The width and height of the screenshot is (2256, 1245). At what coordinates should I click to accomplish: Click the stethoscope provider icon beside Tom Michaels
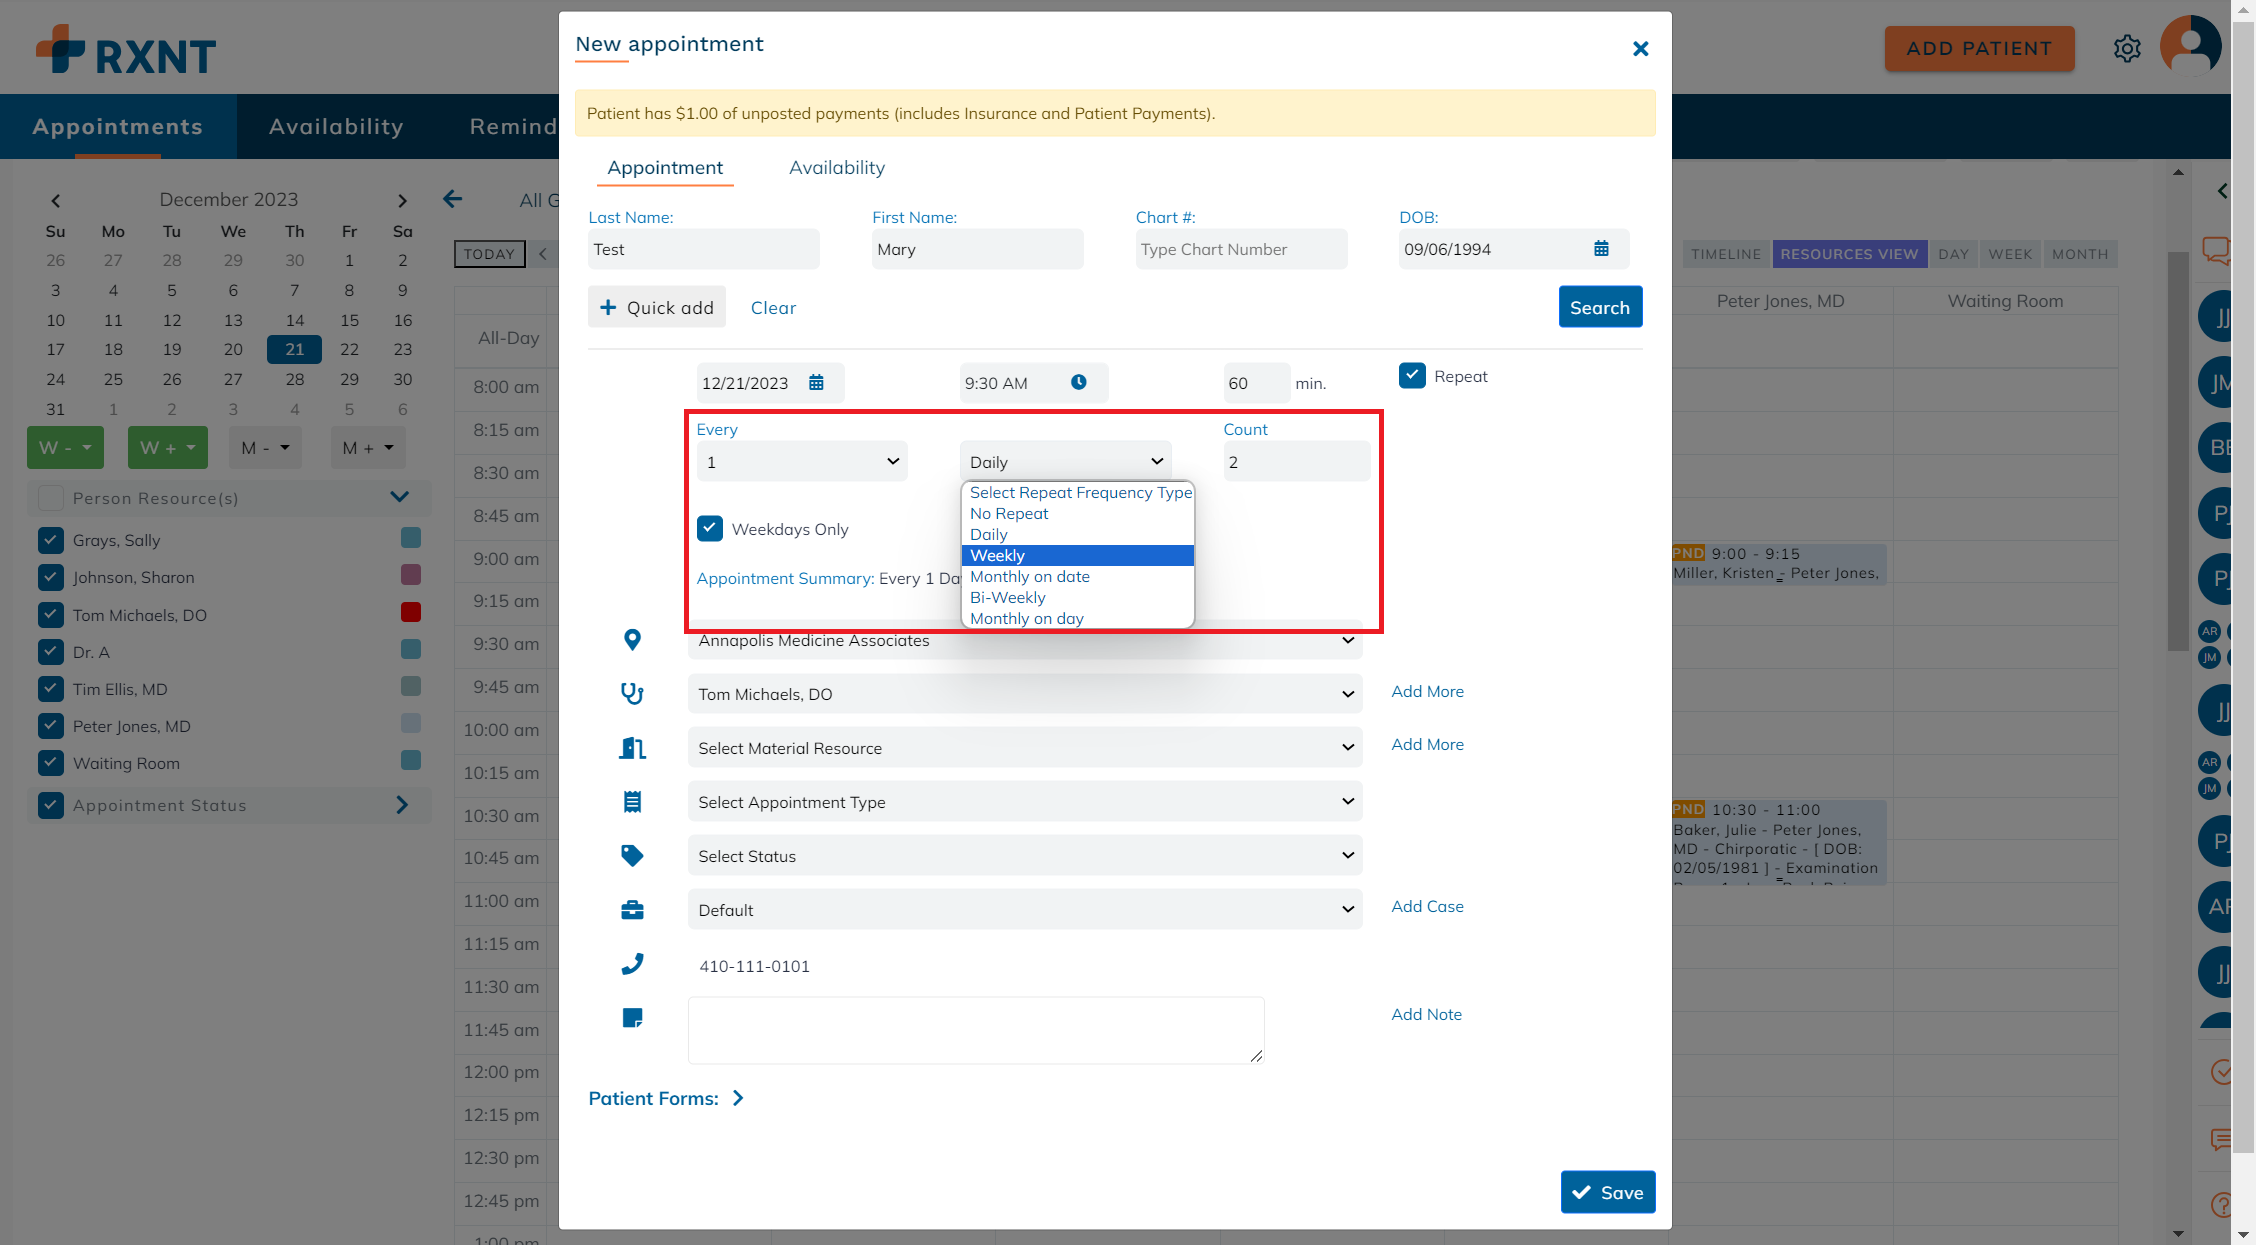click(632, 693)
